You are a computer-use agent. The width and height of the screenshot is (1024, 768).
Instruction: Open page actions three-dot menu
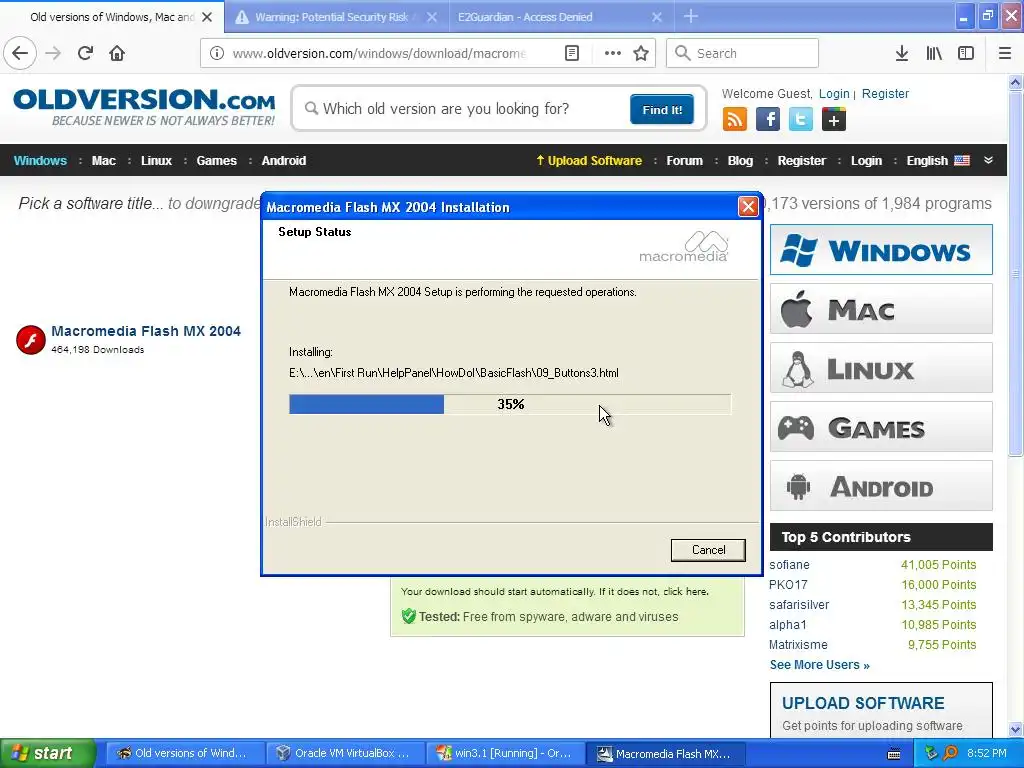click(613, 53)
